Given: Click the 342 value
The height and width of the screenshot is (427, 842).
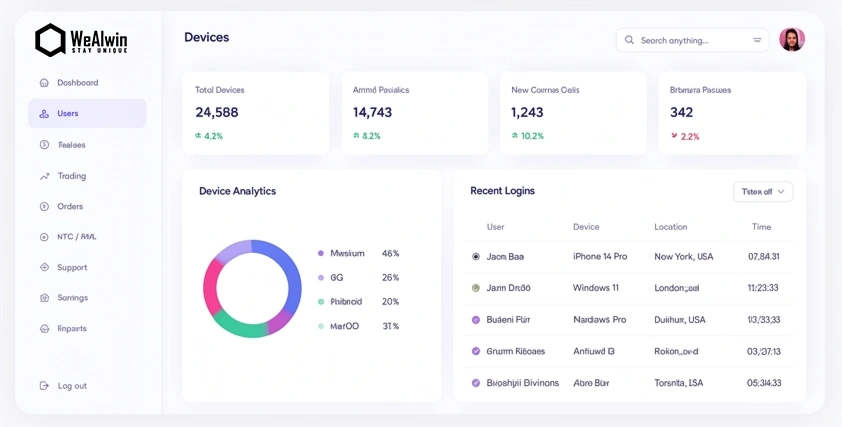Looking at the screenshot, I should (681, 112).
